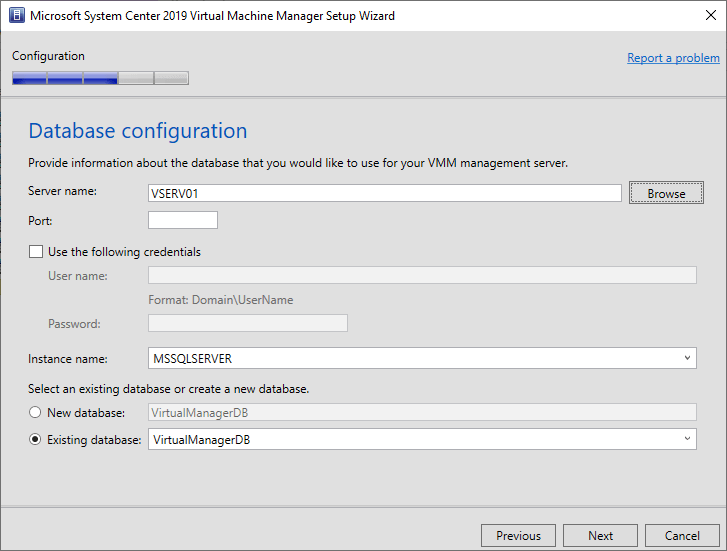
Task: Expand the Existing database dropdown arrow
Action: coord(687,439)
